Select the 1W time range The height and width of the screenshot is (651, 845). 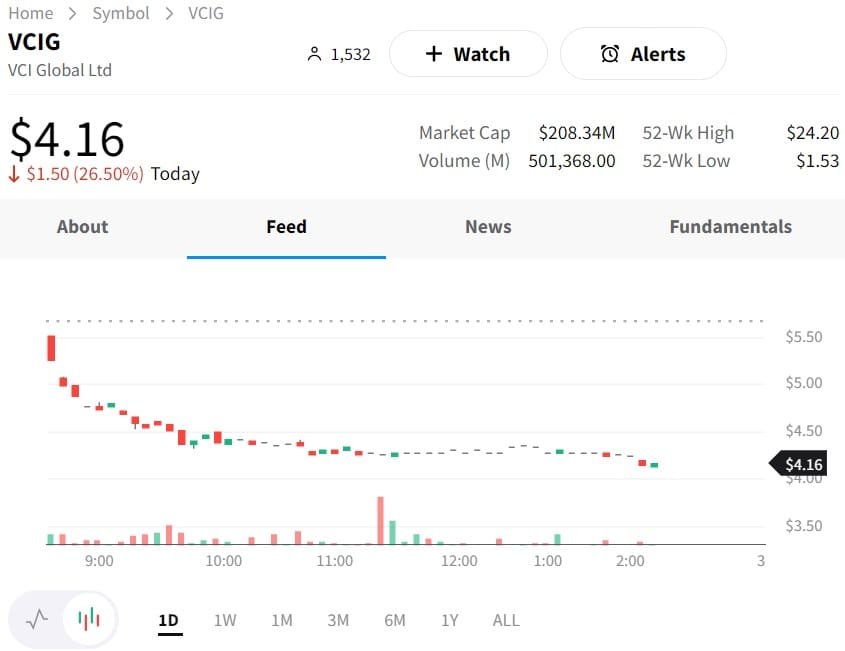click(225, 620)
